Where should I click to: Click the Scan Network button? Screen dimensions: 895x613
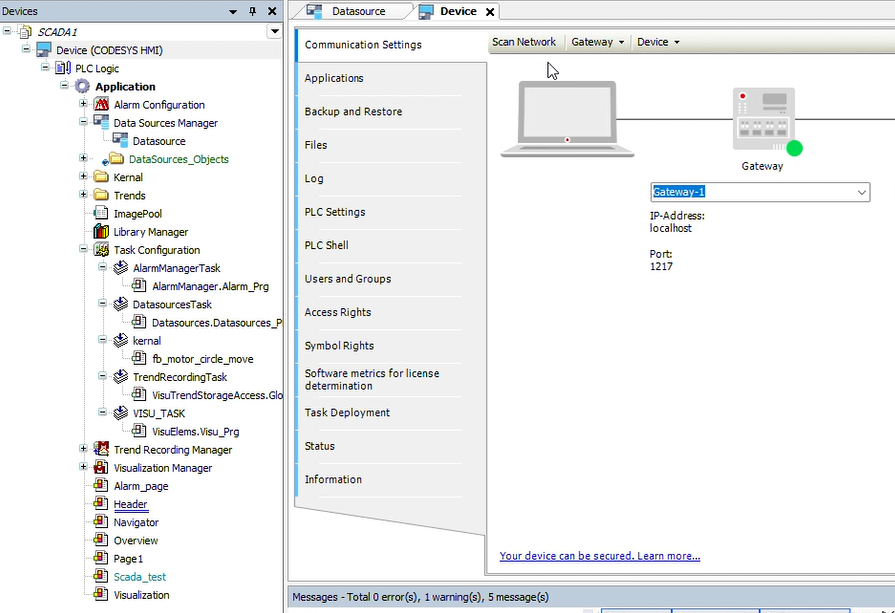click(x=524, y=42)
